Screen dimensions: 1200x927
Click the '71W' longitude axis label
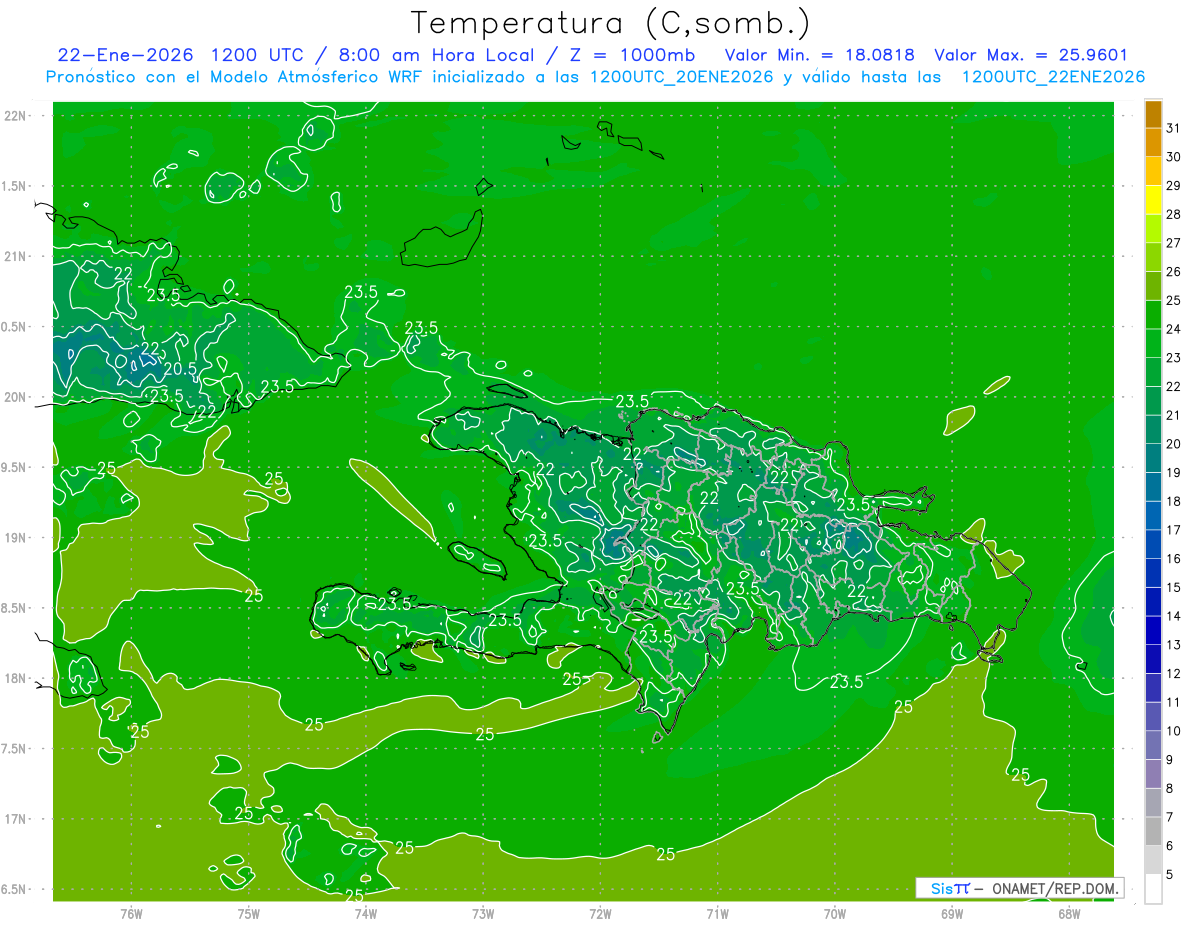(x=717, y=914)
